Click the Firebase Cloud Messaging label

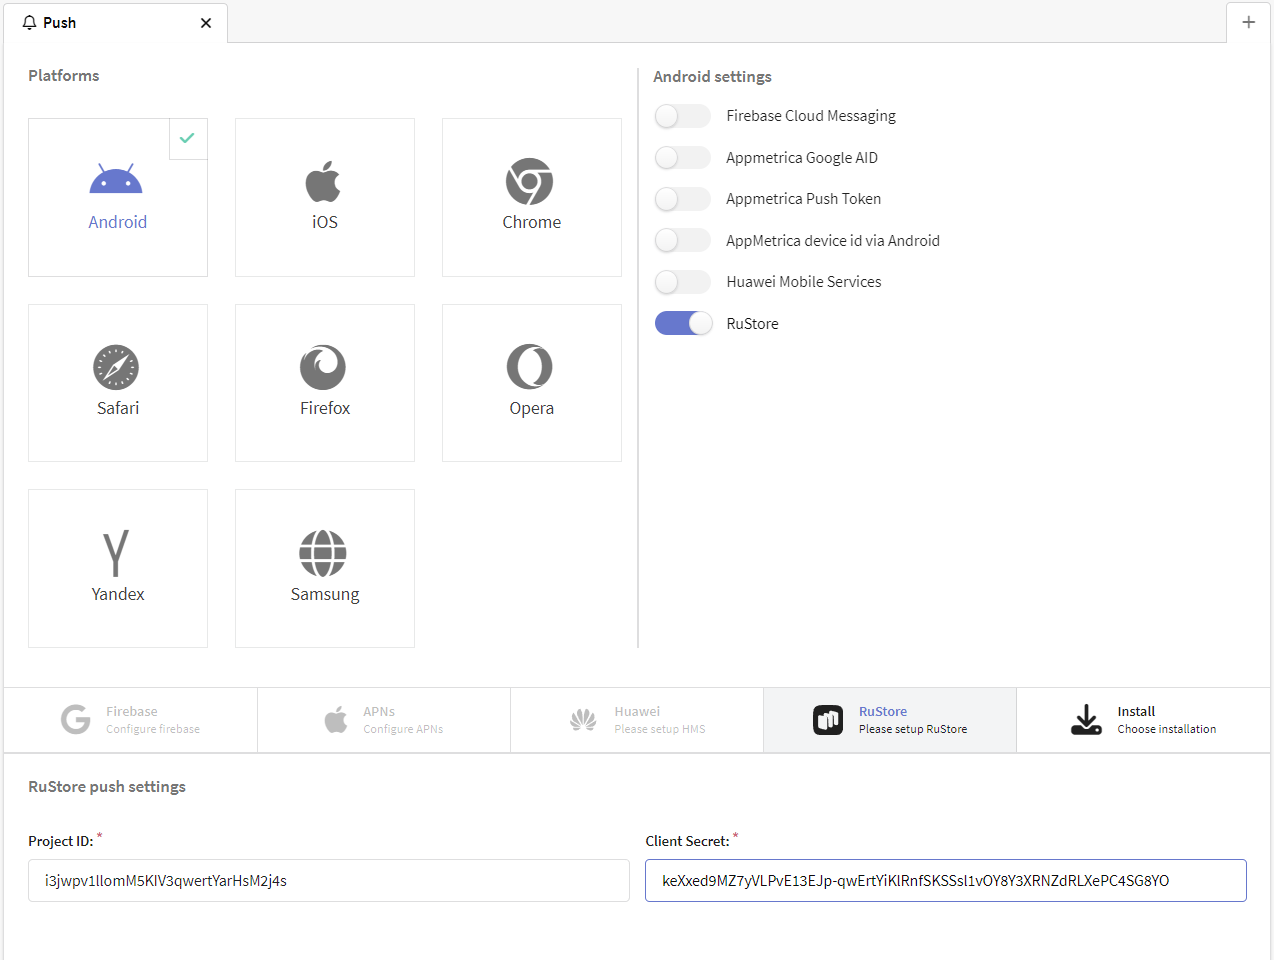(x=811, y=116)
